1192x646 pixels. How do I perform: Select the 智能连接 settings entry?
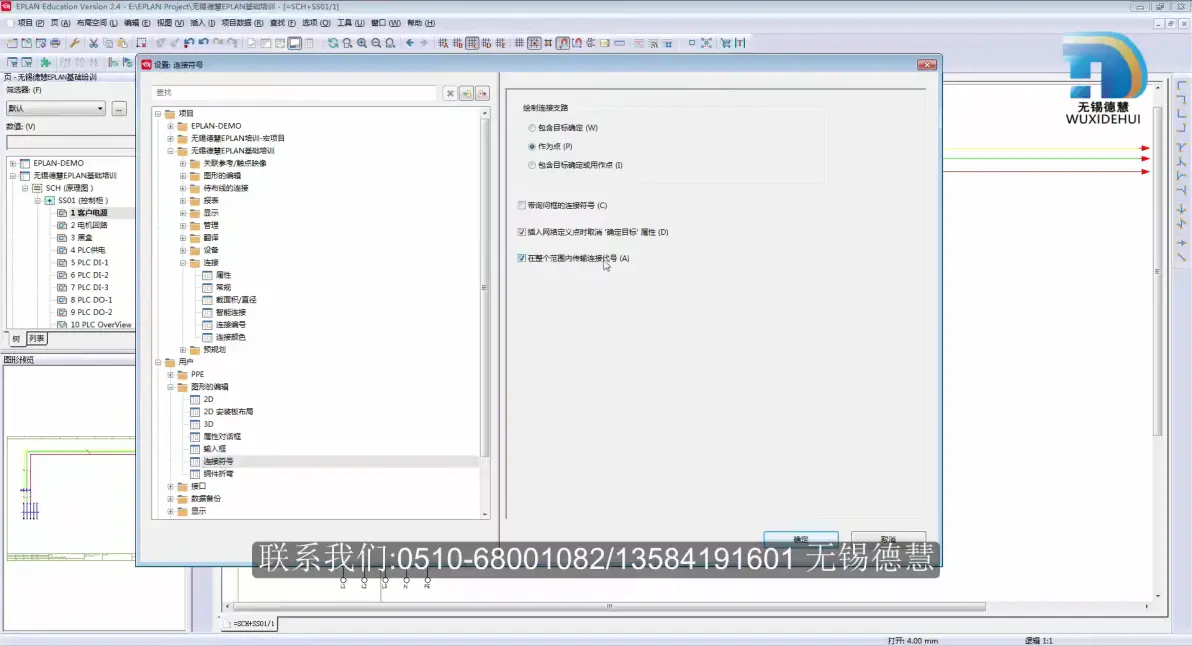(x=230, y=312)
